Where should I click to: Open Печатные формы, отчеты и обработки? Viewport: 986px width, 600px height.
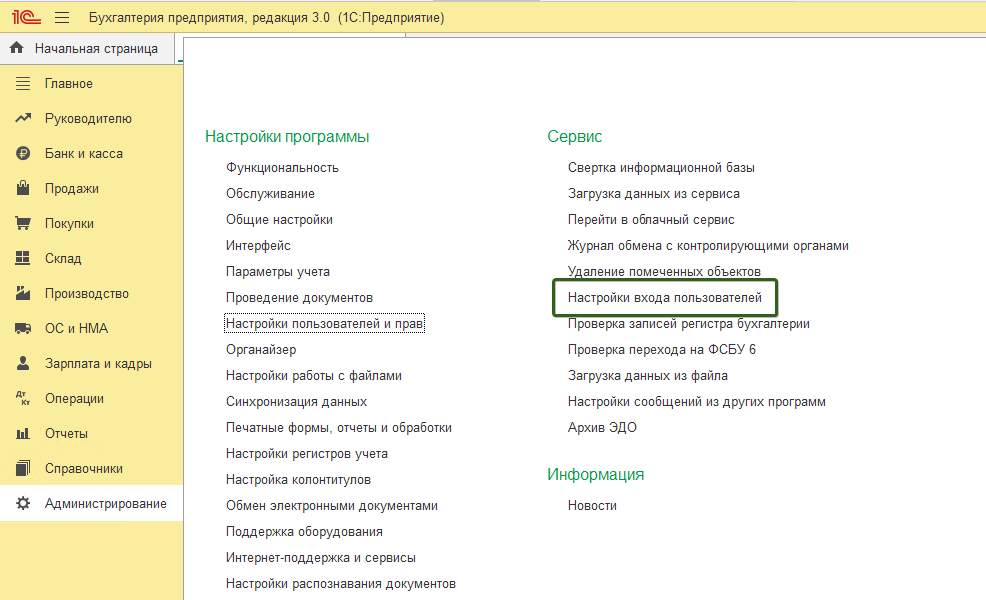pyautogui.click(x=339, y=428)
